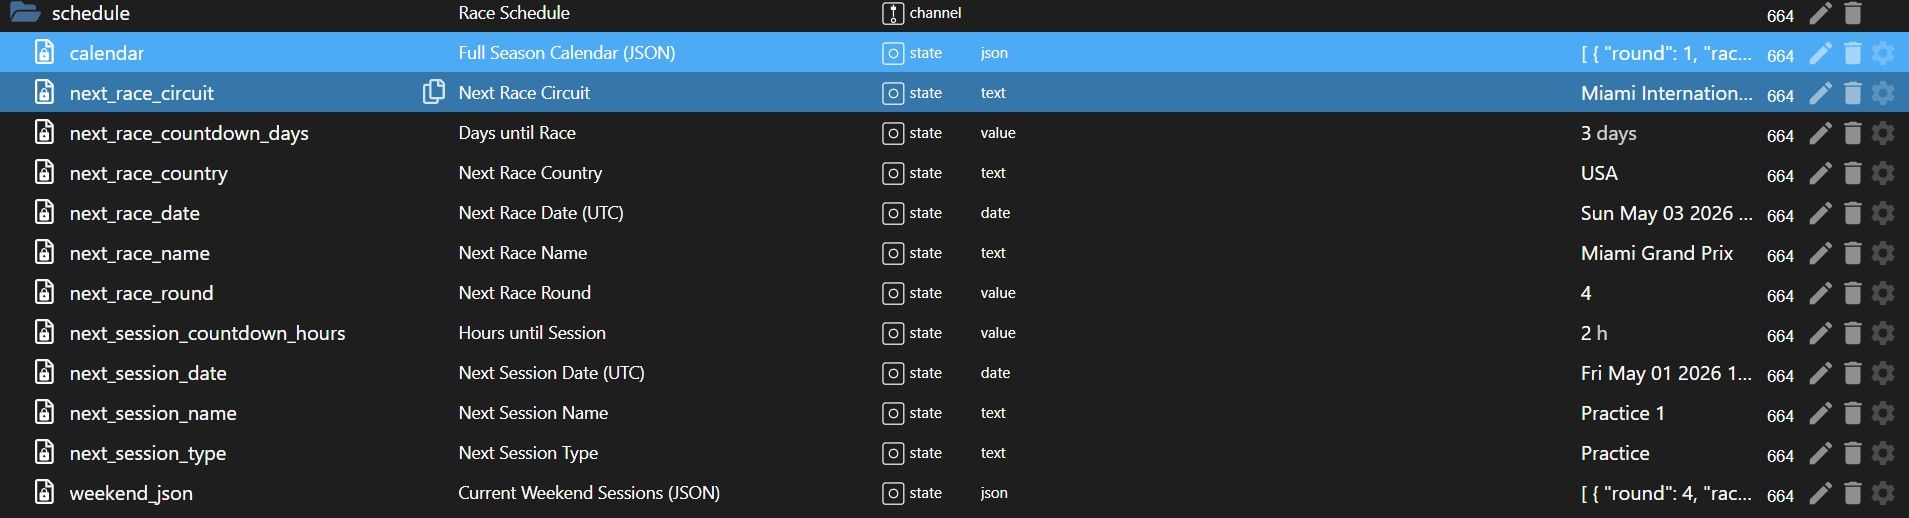
Task: Click the pencil icon for weekend_json
Action: (1821, 493)
